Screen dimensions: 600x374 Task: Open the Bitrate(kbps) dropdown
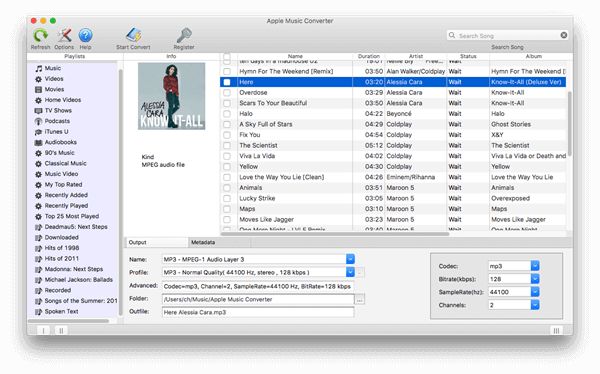click(535, 279)
